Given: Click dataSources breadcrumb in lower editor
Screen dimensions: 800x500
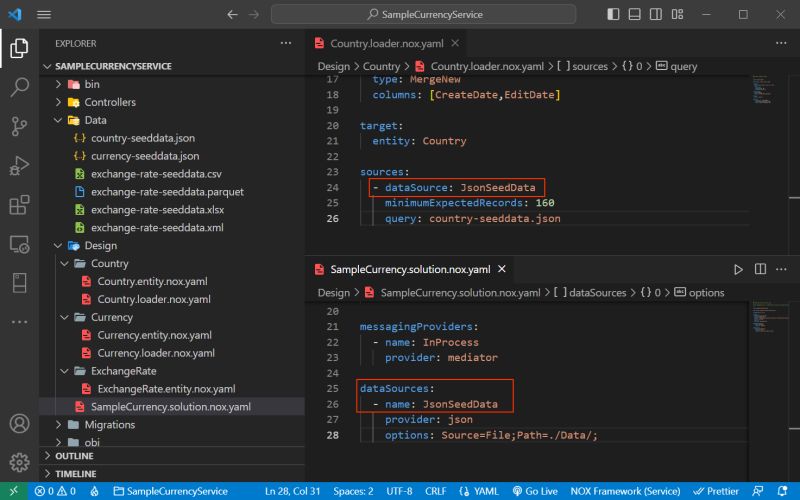Looking at the screenshot, I should (x=590, y=293).
